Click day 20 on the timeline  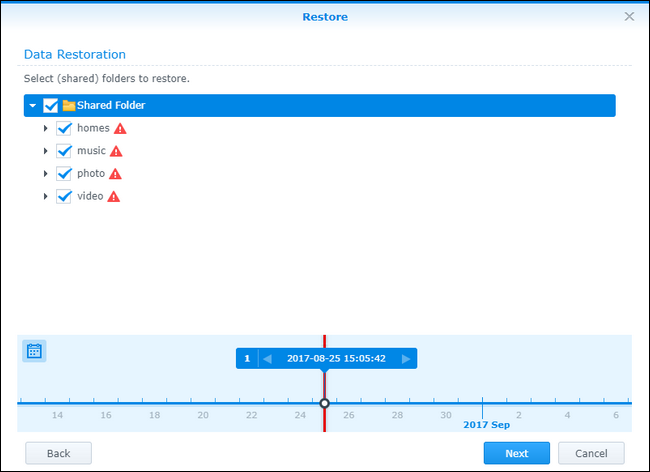pyautogui.click(x=203, y=415)
